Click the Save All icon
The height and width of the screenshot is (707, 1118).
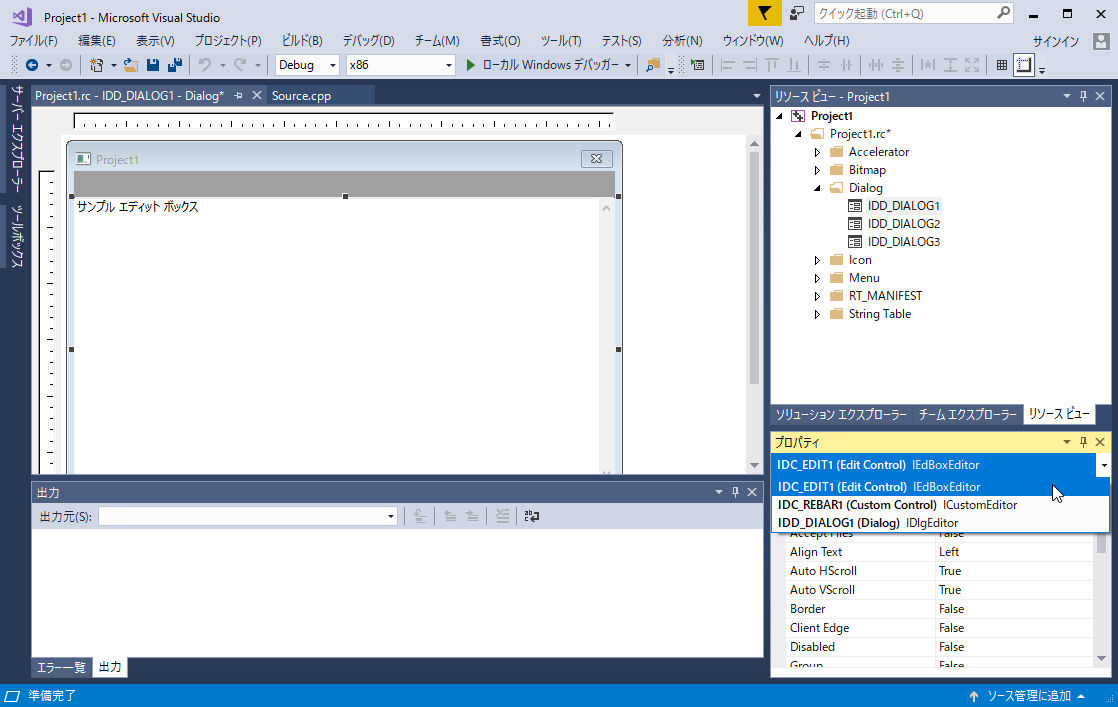[x=175, y=65]
